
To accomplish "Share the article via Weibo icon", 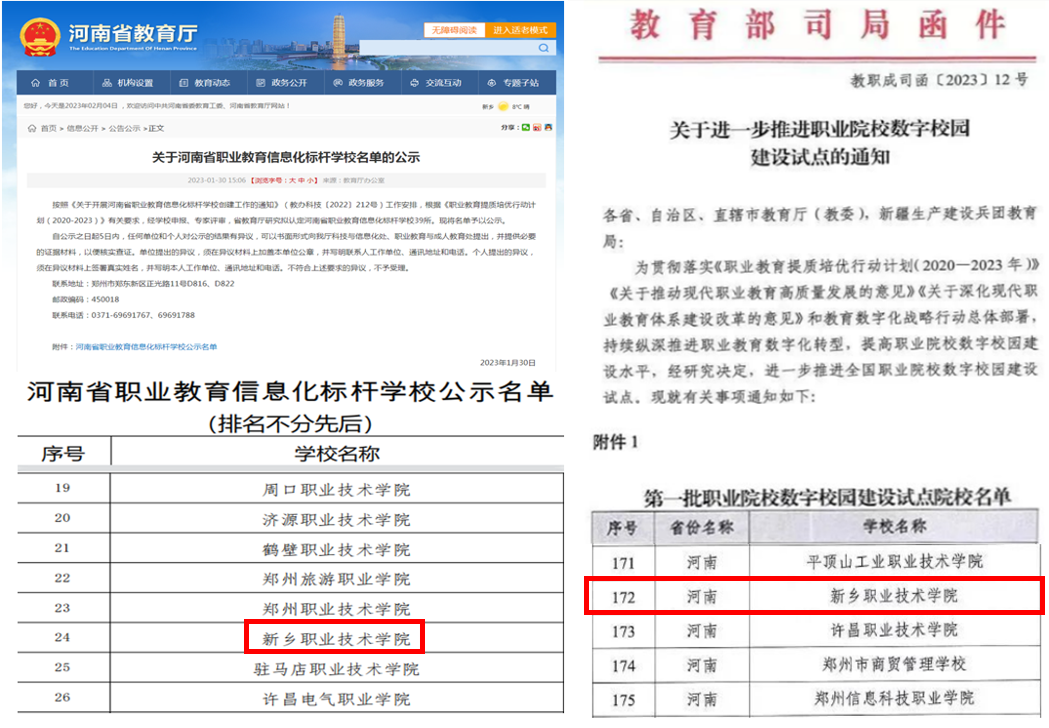I will coord(537,127).
